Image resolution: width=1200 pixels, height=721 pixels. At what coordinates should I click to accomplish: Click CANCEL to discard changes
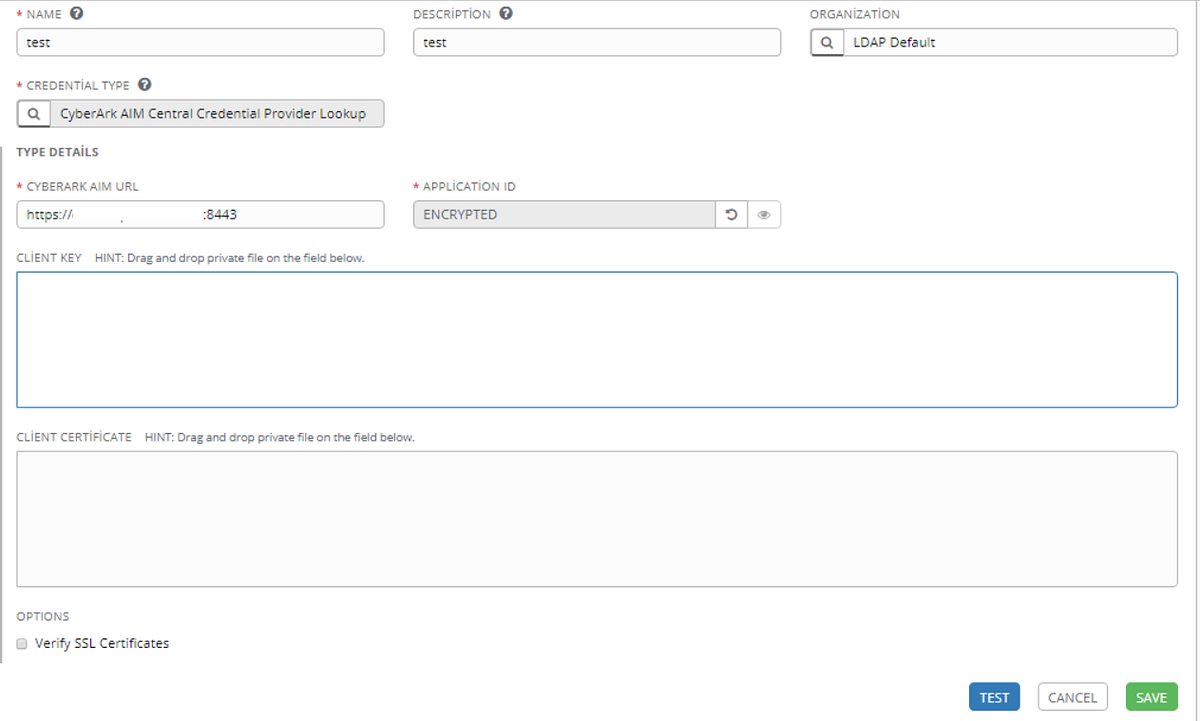(x=1072, y=696)
